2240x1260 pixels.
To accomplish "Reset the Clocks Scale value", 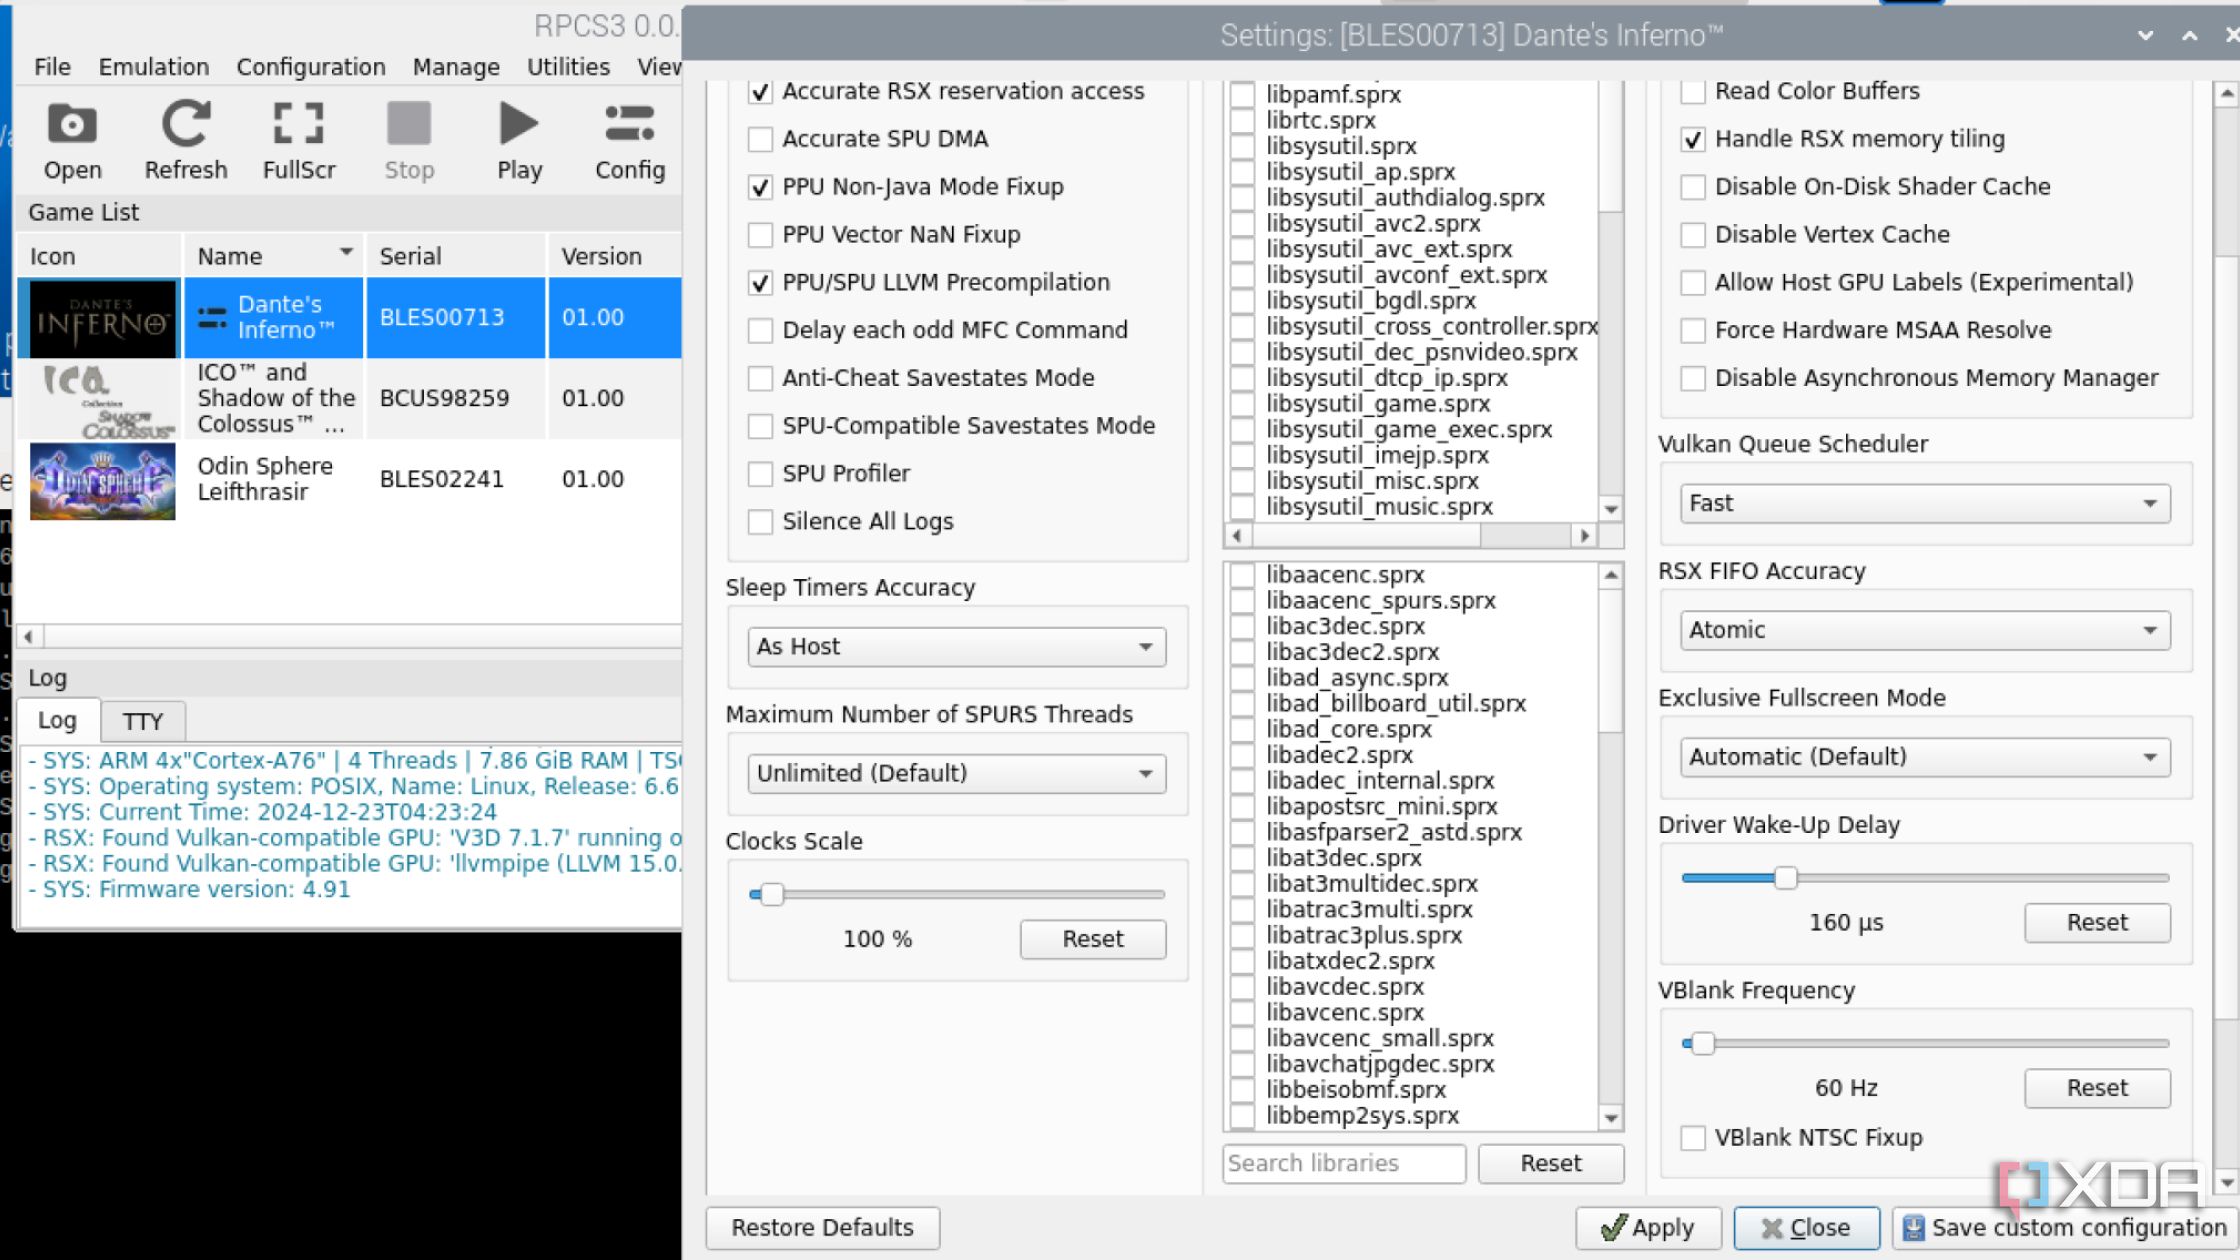I will [x=1093, y=939].
